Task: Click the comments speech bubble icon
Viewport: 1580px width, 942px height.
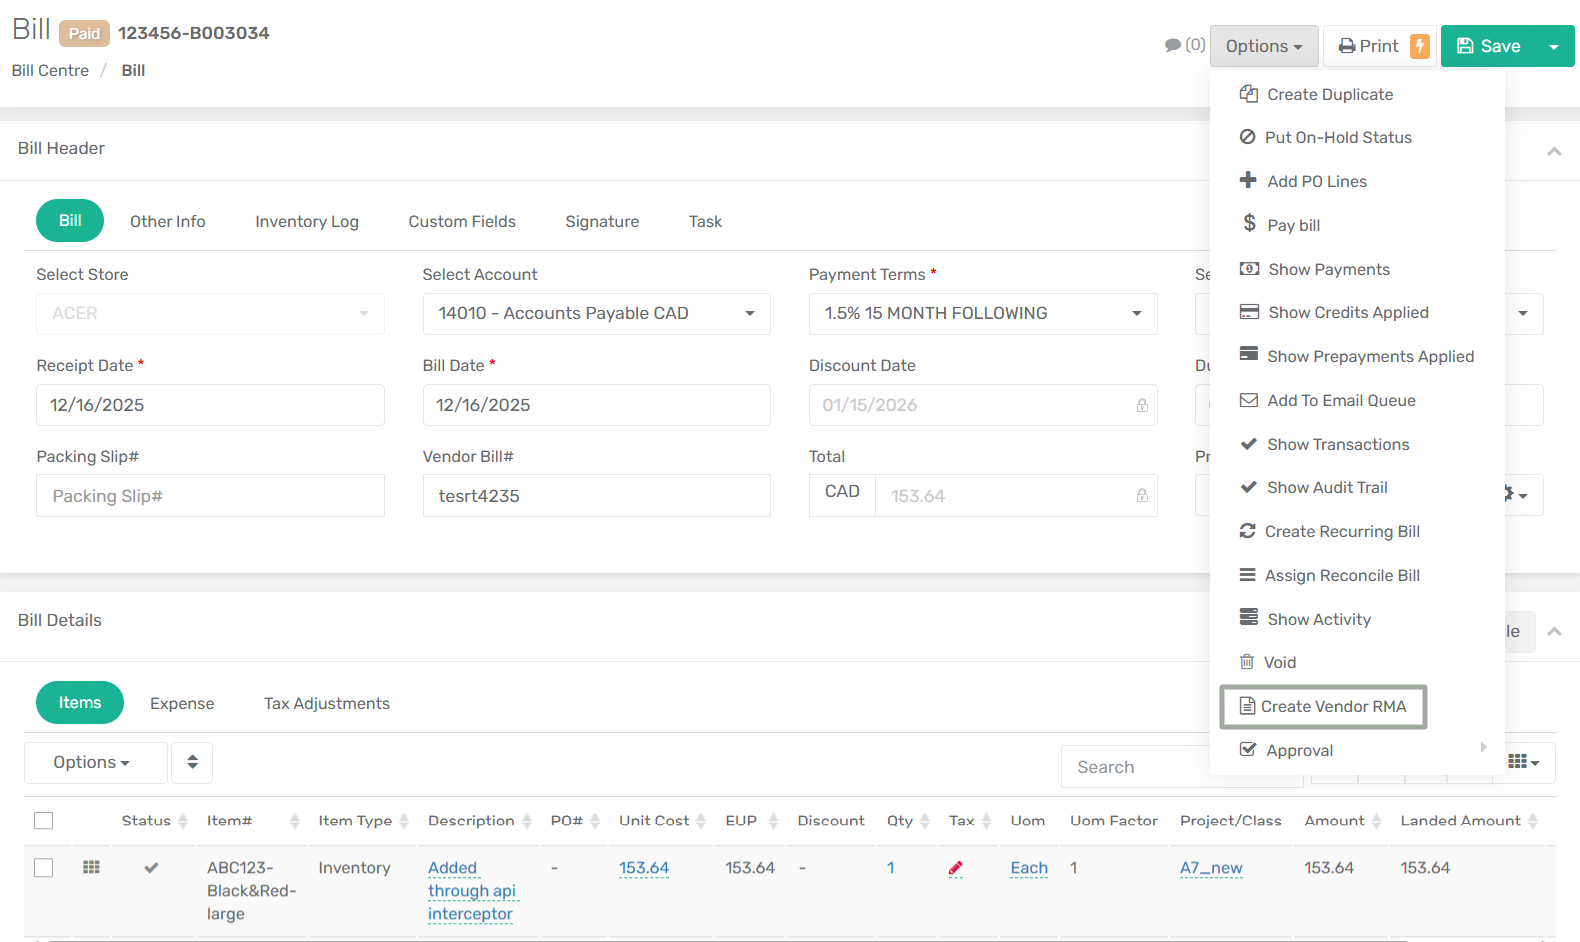Action: 1173,45
